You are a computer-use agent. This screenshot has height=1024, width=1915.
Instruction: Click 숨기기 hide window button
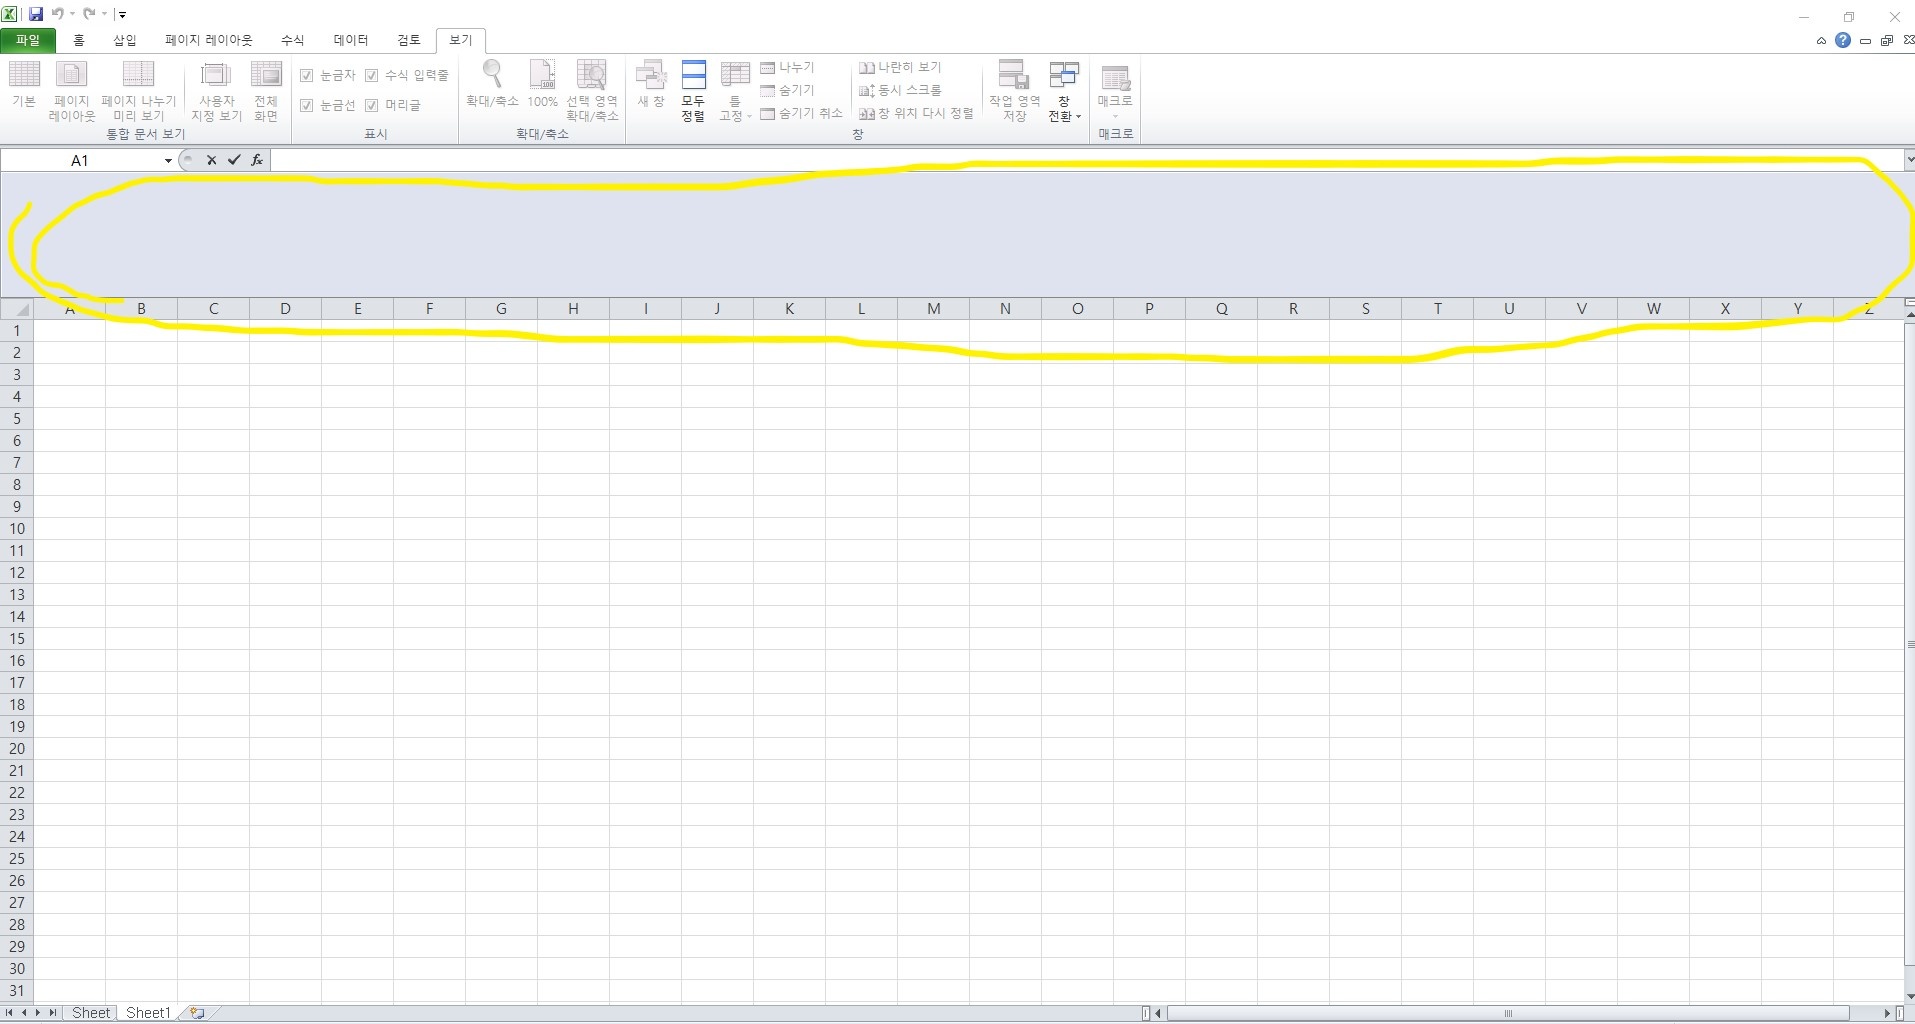(x=788, y=90)
